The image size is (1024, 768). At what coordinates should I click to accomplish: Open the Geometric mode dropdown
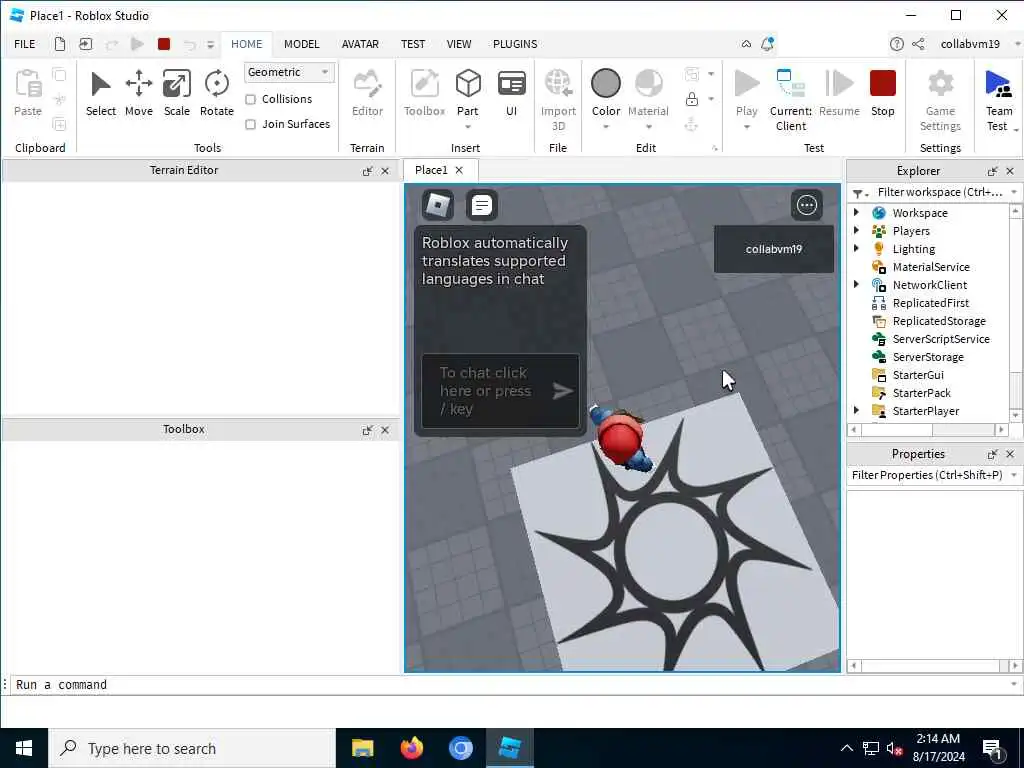click(x=289, y=72)
